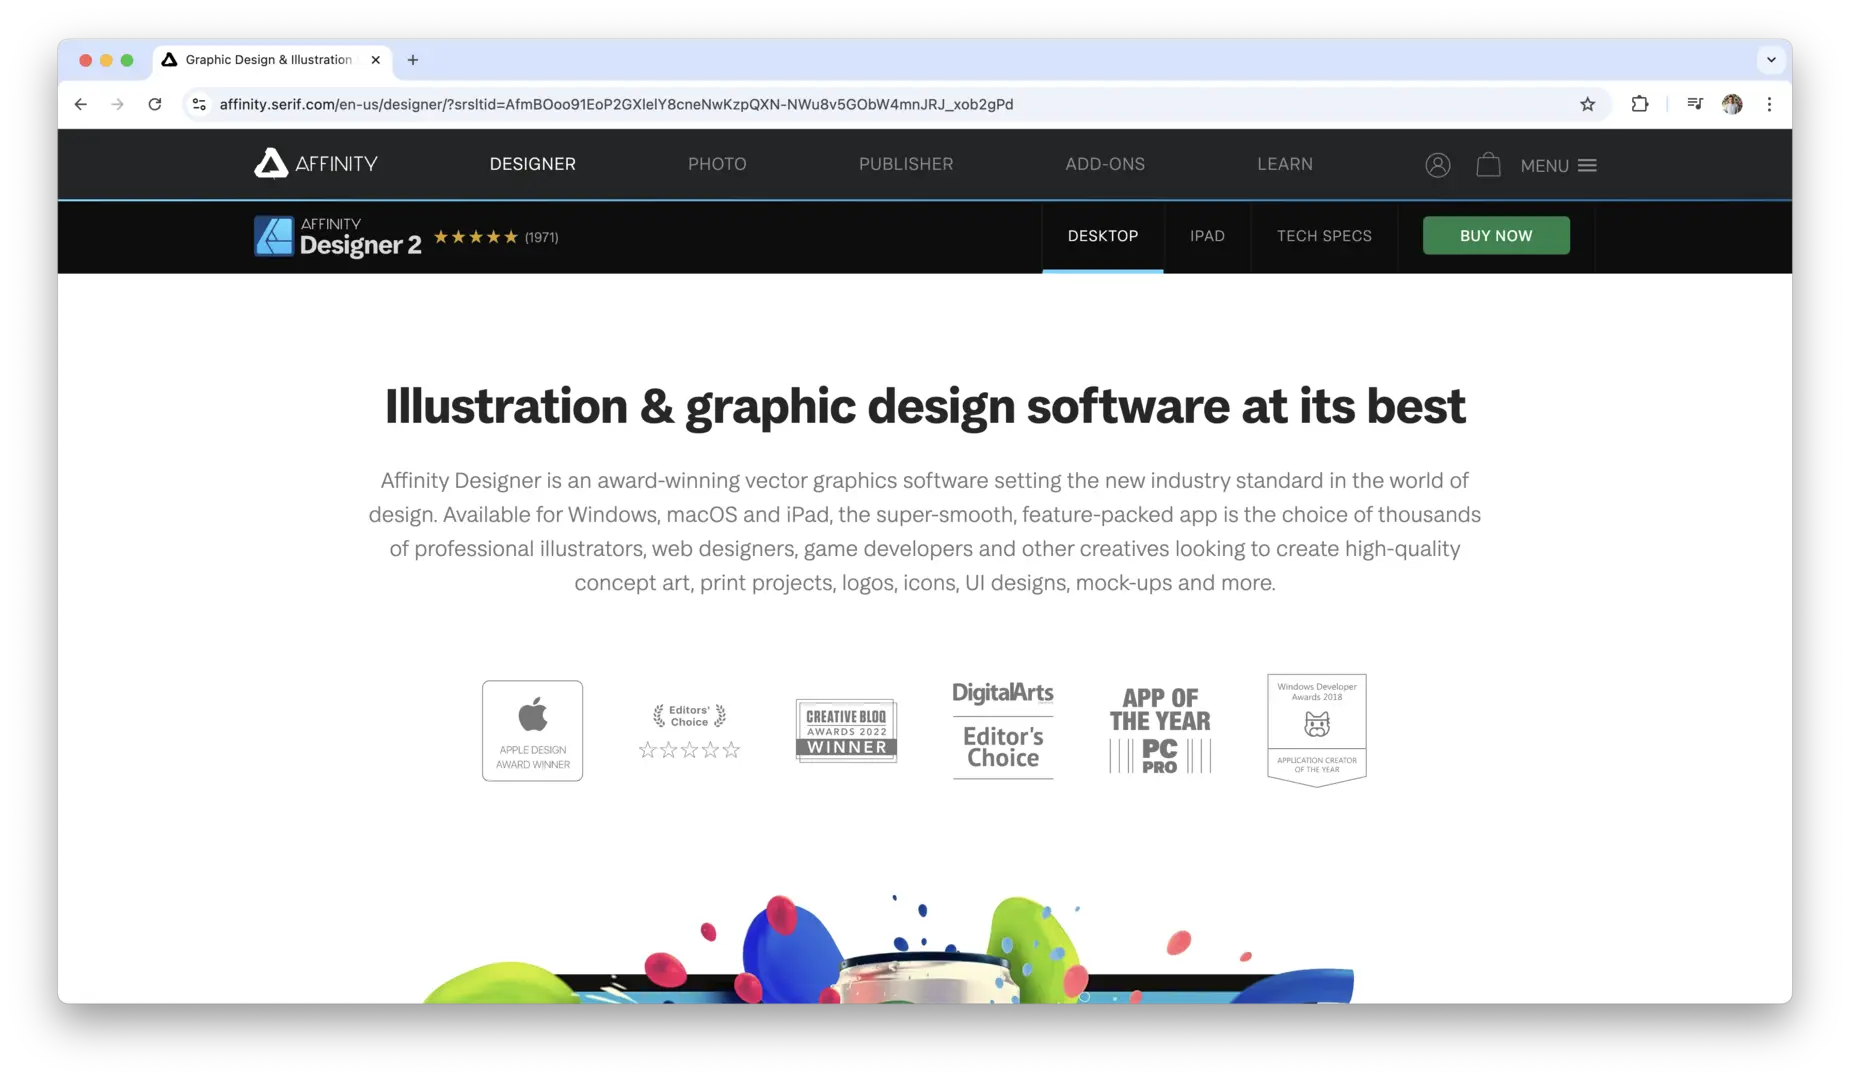Expand the tab search dropdown arrow

(x=1771, y=60)
